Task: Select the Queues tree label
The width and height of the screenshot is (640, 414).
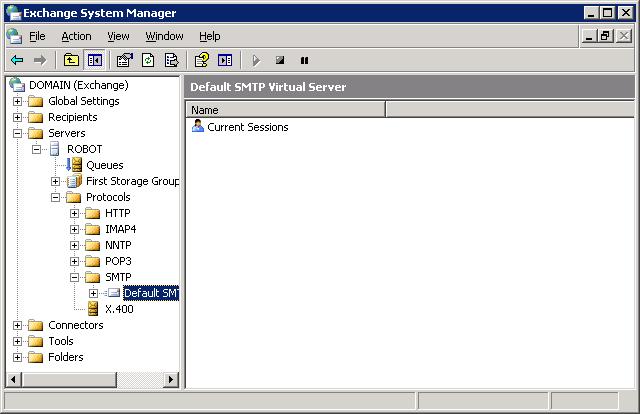Action: (105, 165)
